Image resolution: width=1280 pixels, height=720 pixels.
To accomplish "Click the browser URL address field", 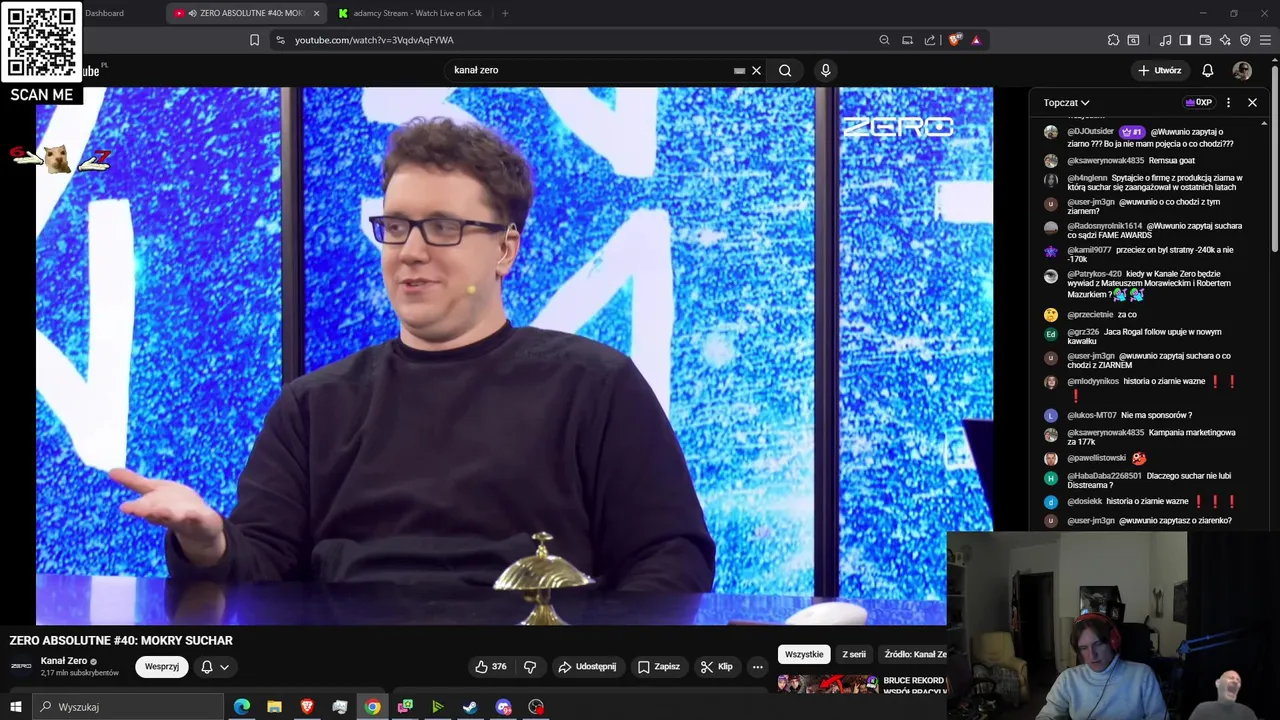I will (x=580, y=40).
